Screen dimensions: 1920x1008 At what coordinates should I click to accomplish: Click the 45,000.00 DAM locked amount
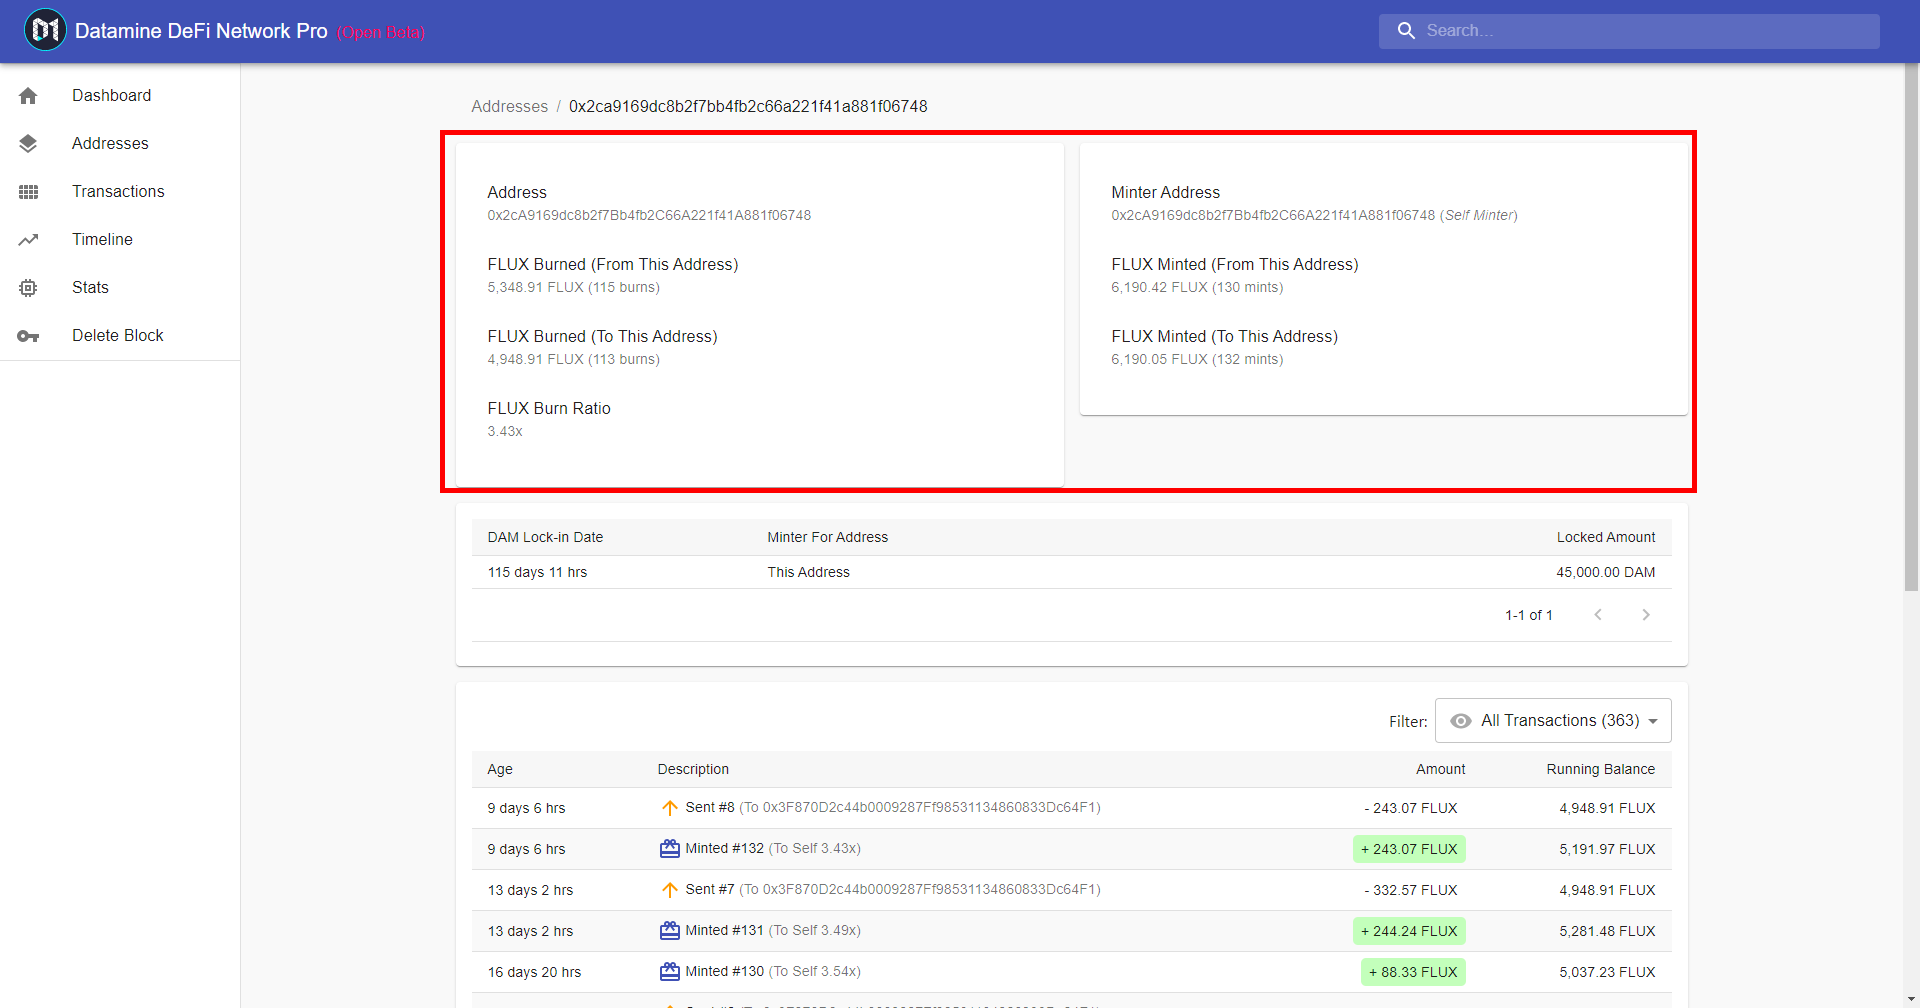pos(1606,573)
